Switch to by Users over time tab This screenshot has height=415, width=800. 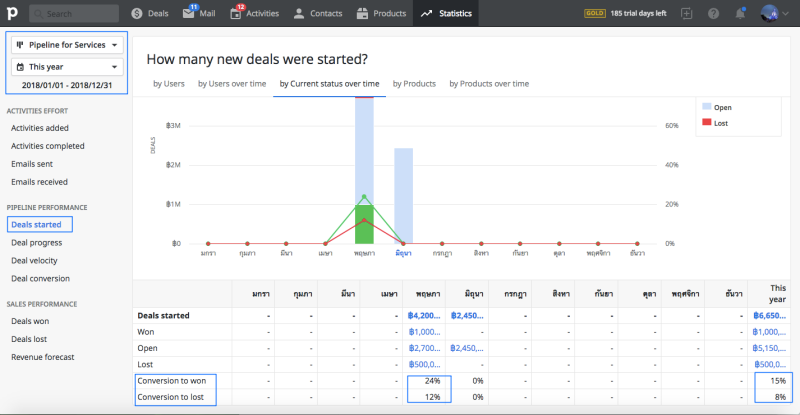click(232, 84)
